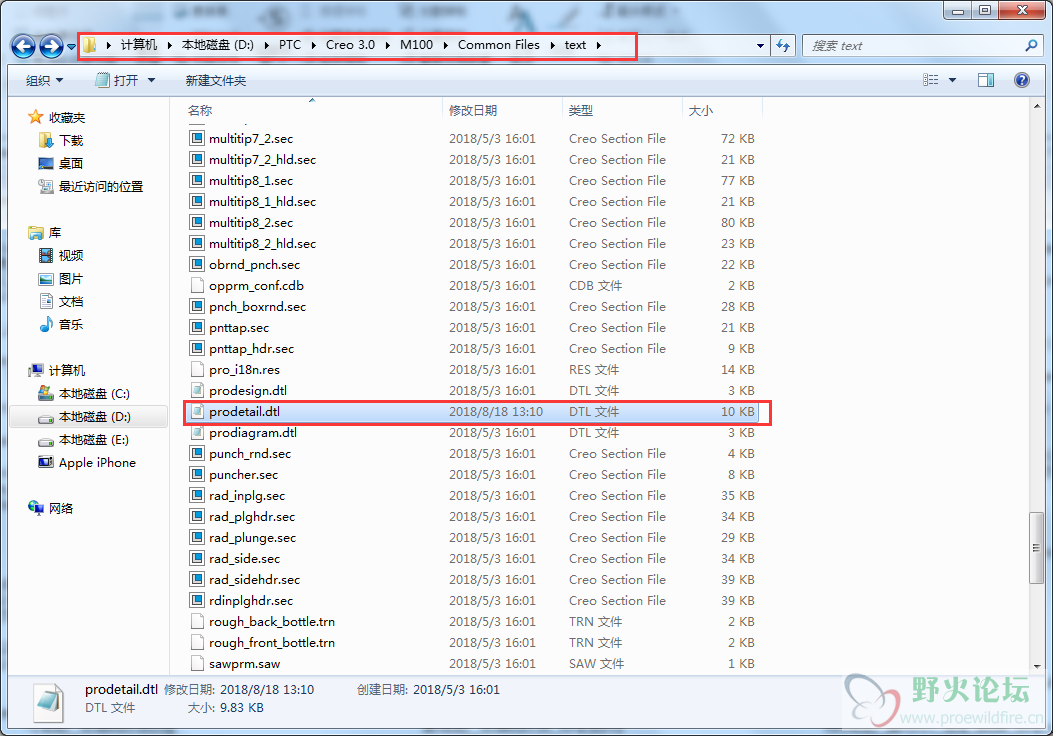This screenshot has width=1053, height=736.
Task: Open the 组织 menu
Action: point(44,81)
